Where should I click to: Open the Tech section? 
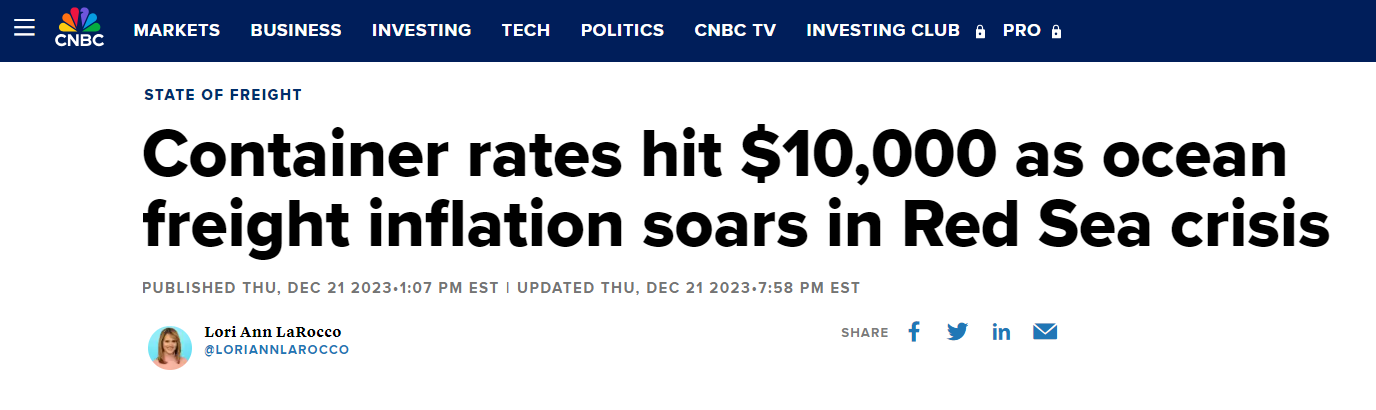[526, 30]
